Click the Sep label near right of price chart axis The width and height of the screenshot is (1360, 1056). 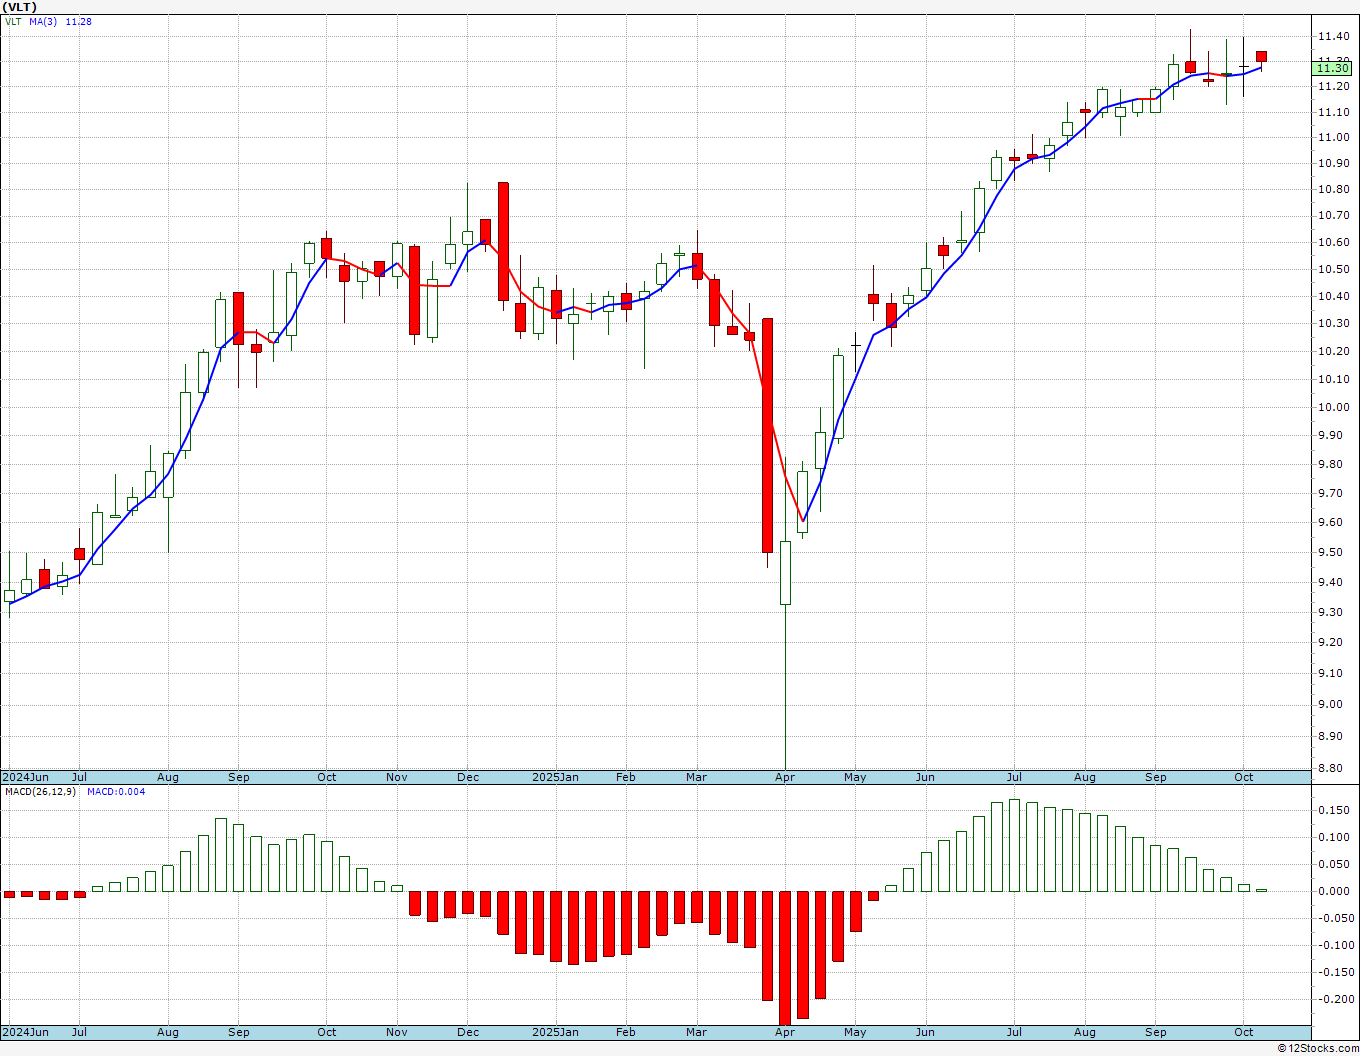[1156, 777]
